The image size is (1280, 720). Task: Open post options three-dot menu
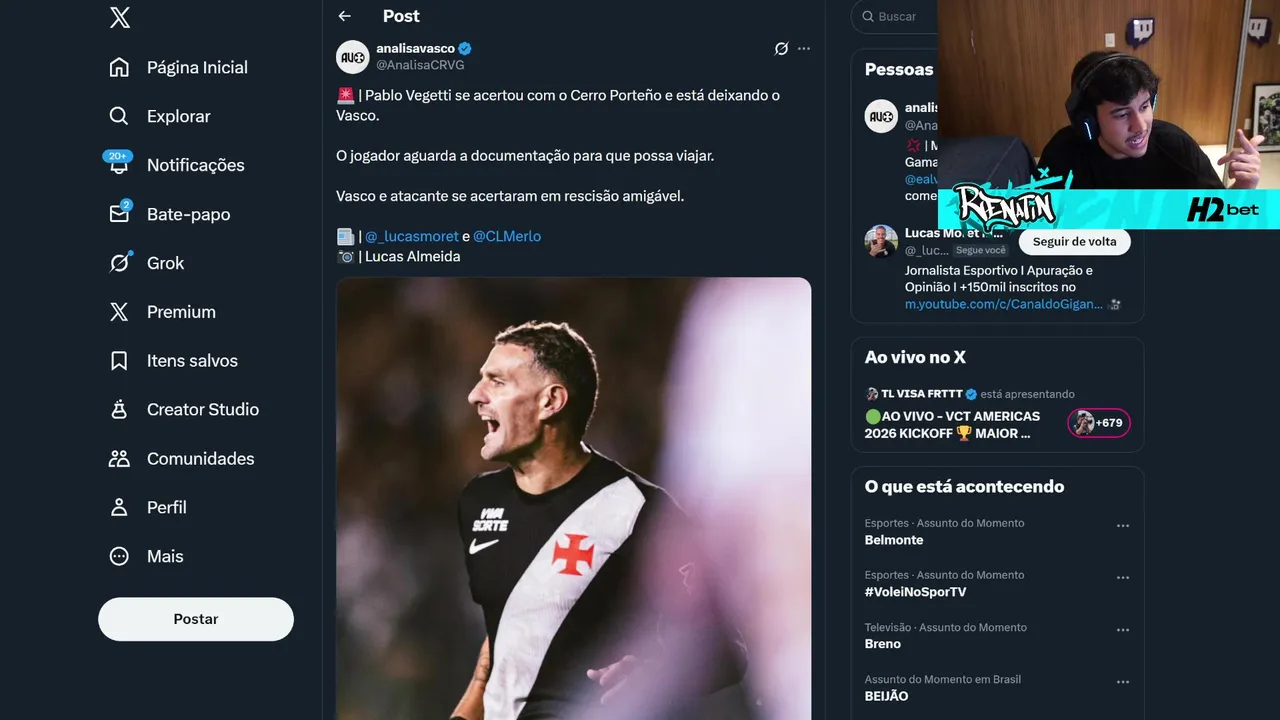[804, 48]
